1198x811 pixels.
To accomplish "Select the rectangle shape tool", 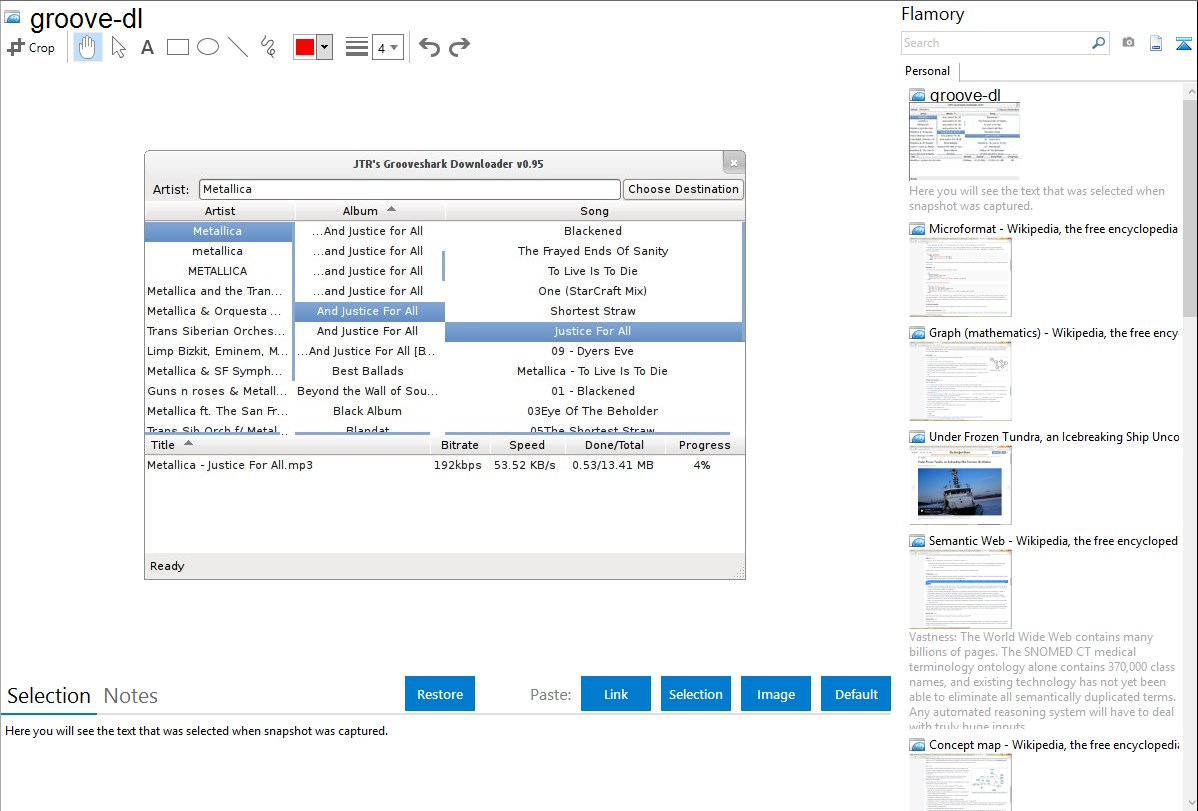I will pos(178,47).
